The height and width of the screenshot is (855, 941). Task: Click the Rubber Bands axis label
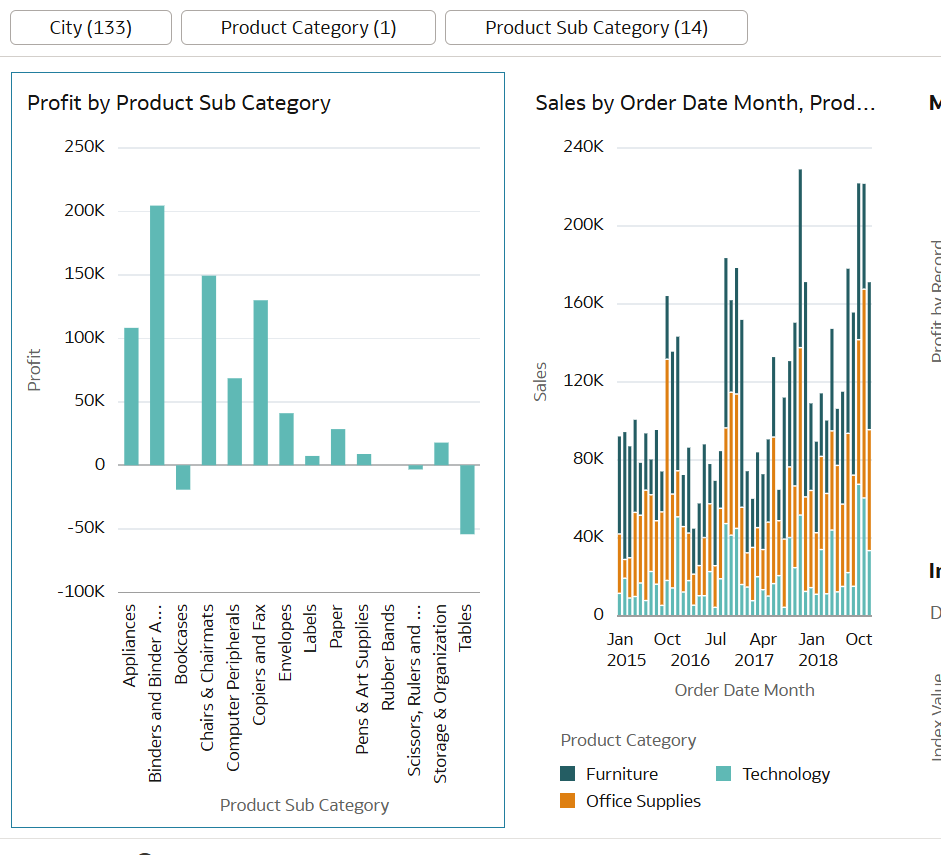388,657
